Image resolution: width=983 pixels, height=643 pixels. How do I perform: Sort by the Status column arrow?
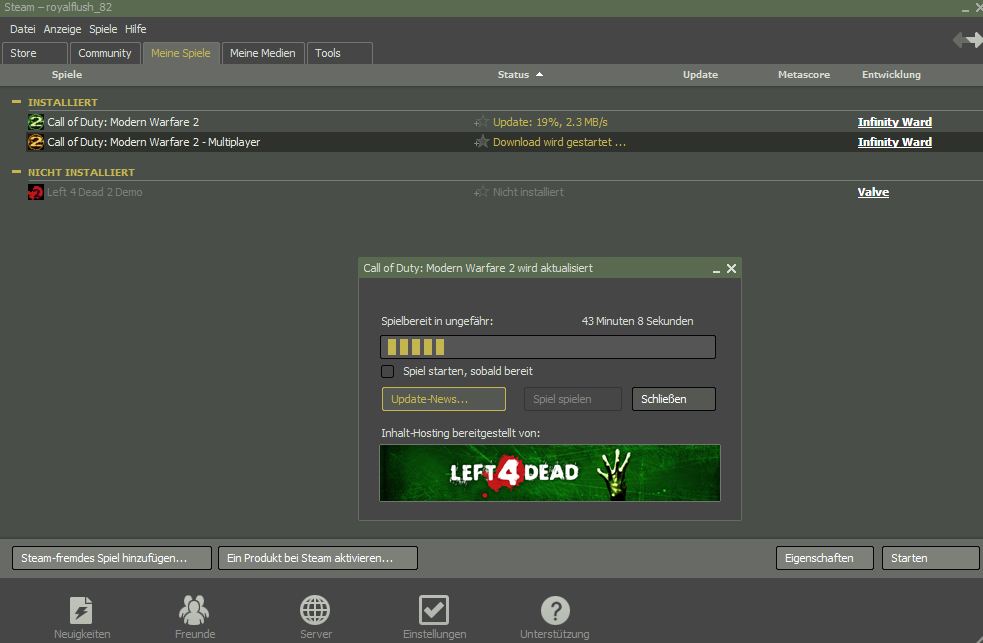tap(539, 74)
